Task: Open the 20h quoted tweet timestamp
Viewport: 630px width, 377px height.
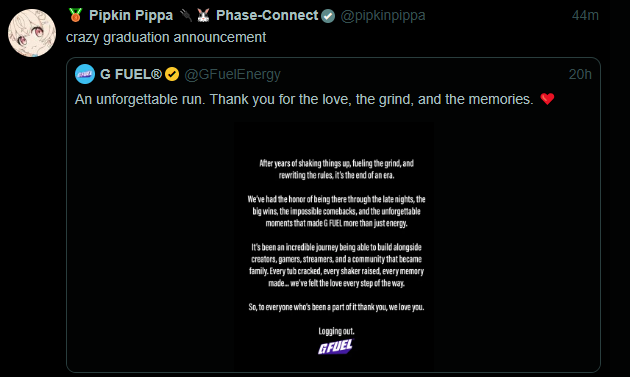Action: [x=580, y=74]
